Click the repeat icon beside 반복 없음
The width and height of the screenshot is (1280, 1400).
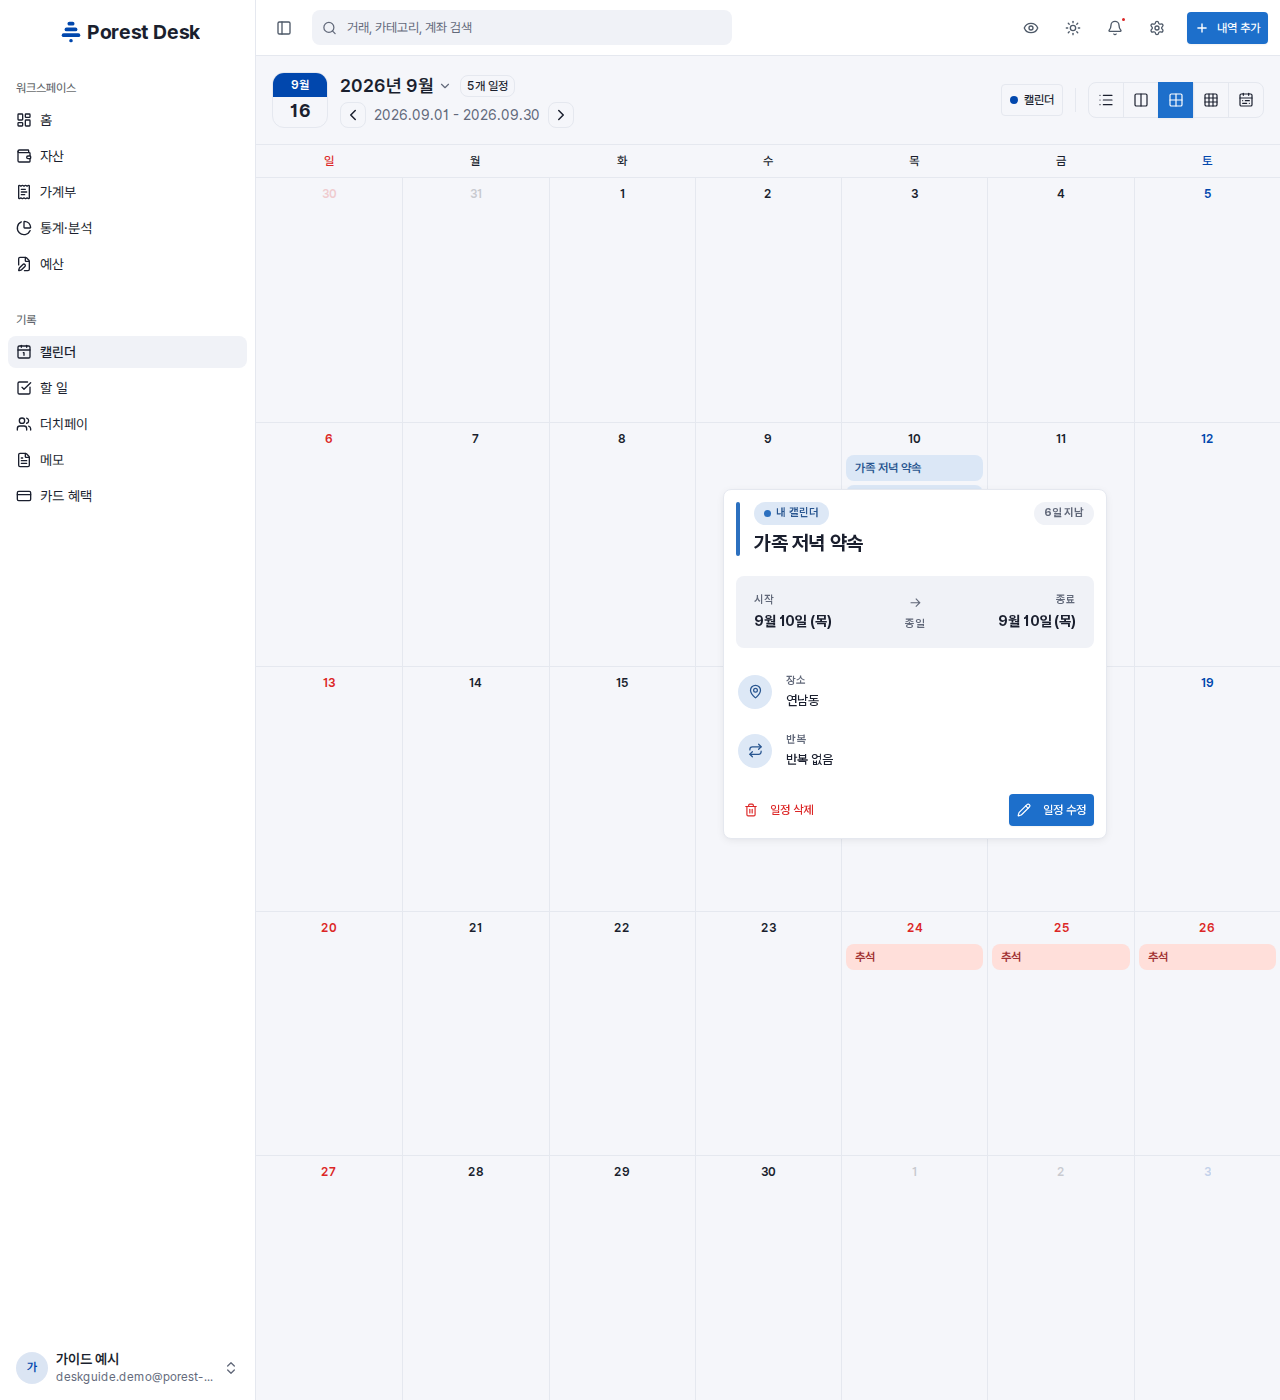point(755,750)
